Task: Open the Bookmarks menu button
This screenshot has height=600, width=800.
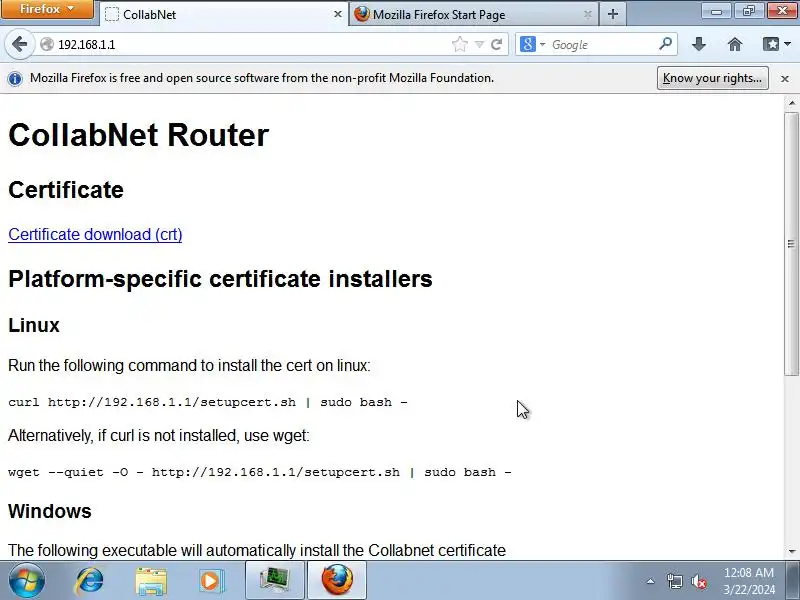Action: [777, 44]
